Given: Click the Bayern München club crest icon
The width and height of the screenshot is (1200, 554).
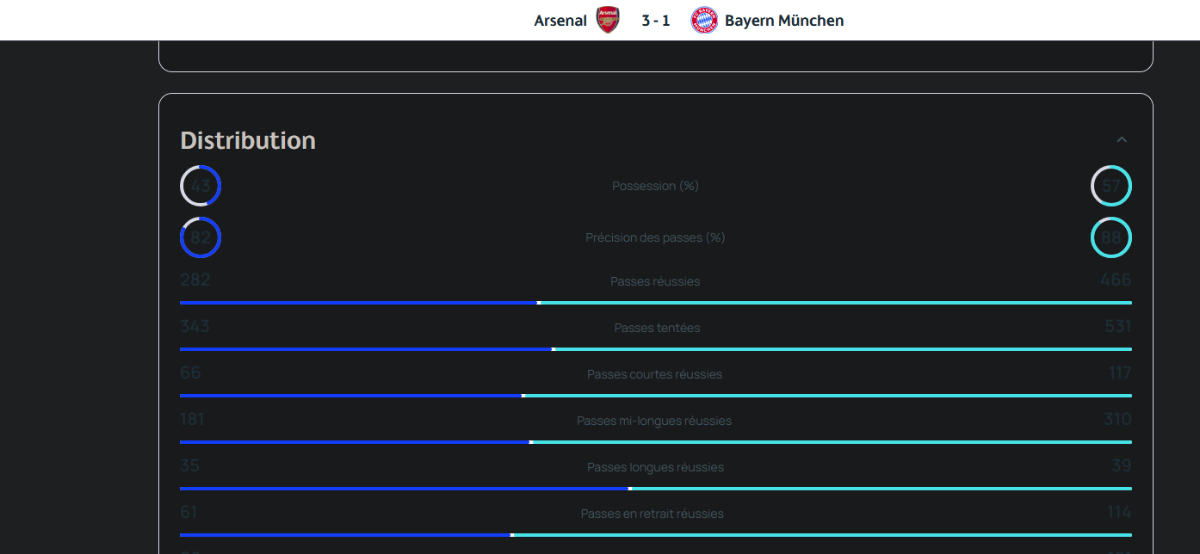Looking at the screenshot, I should 705,20.
